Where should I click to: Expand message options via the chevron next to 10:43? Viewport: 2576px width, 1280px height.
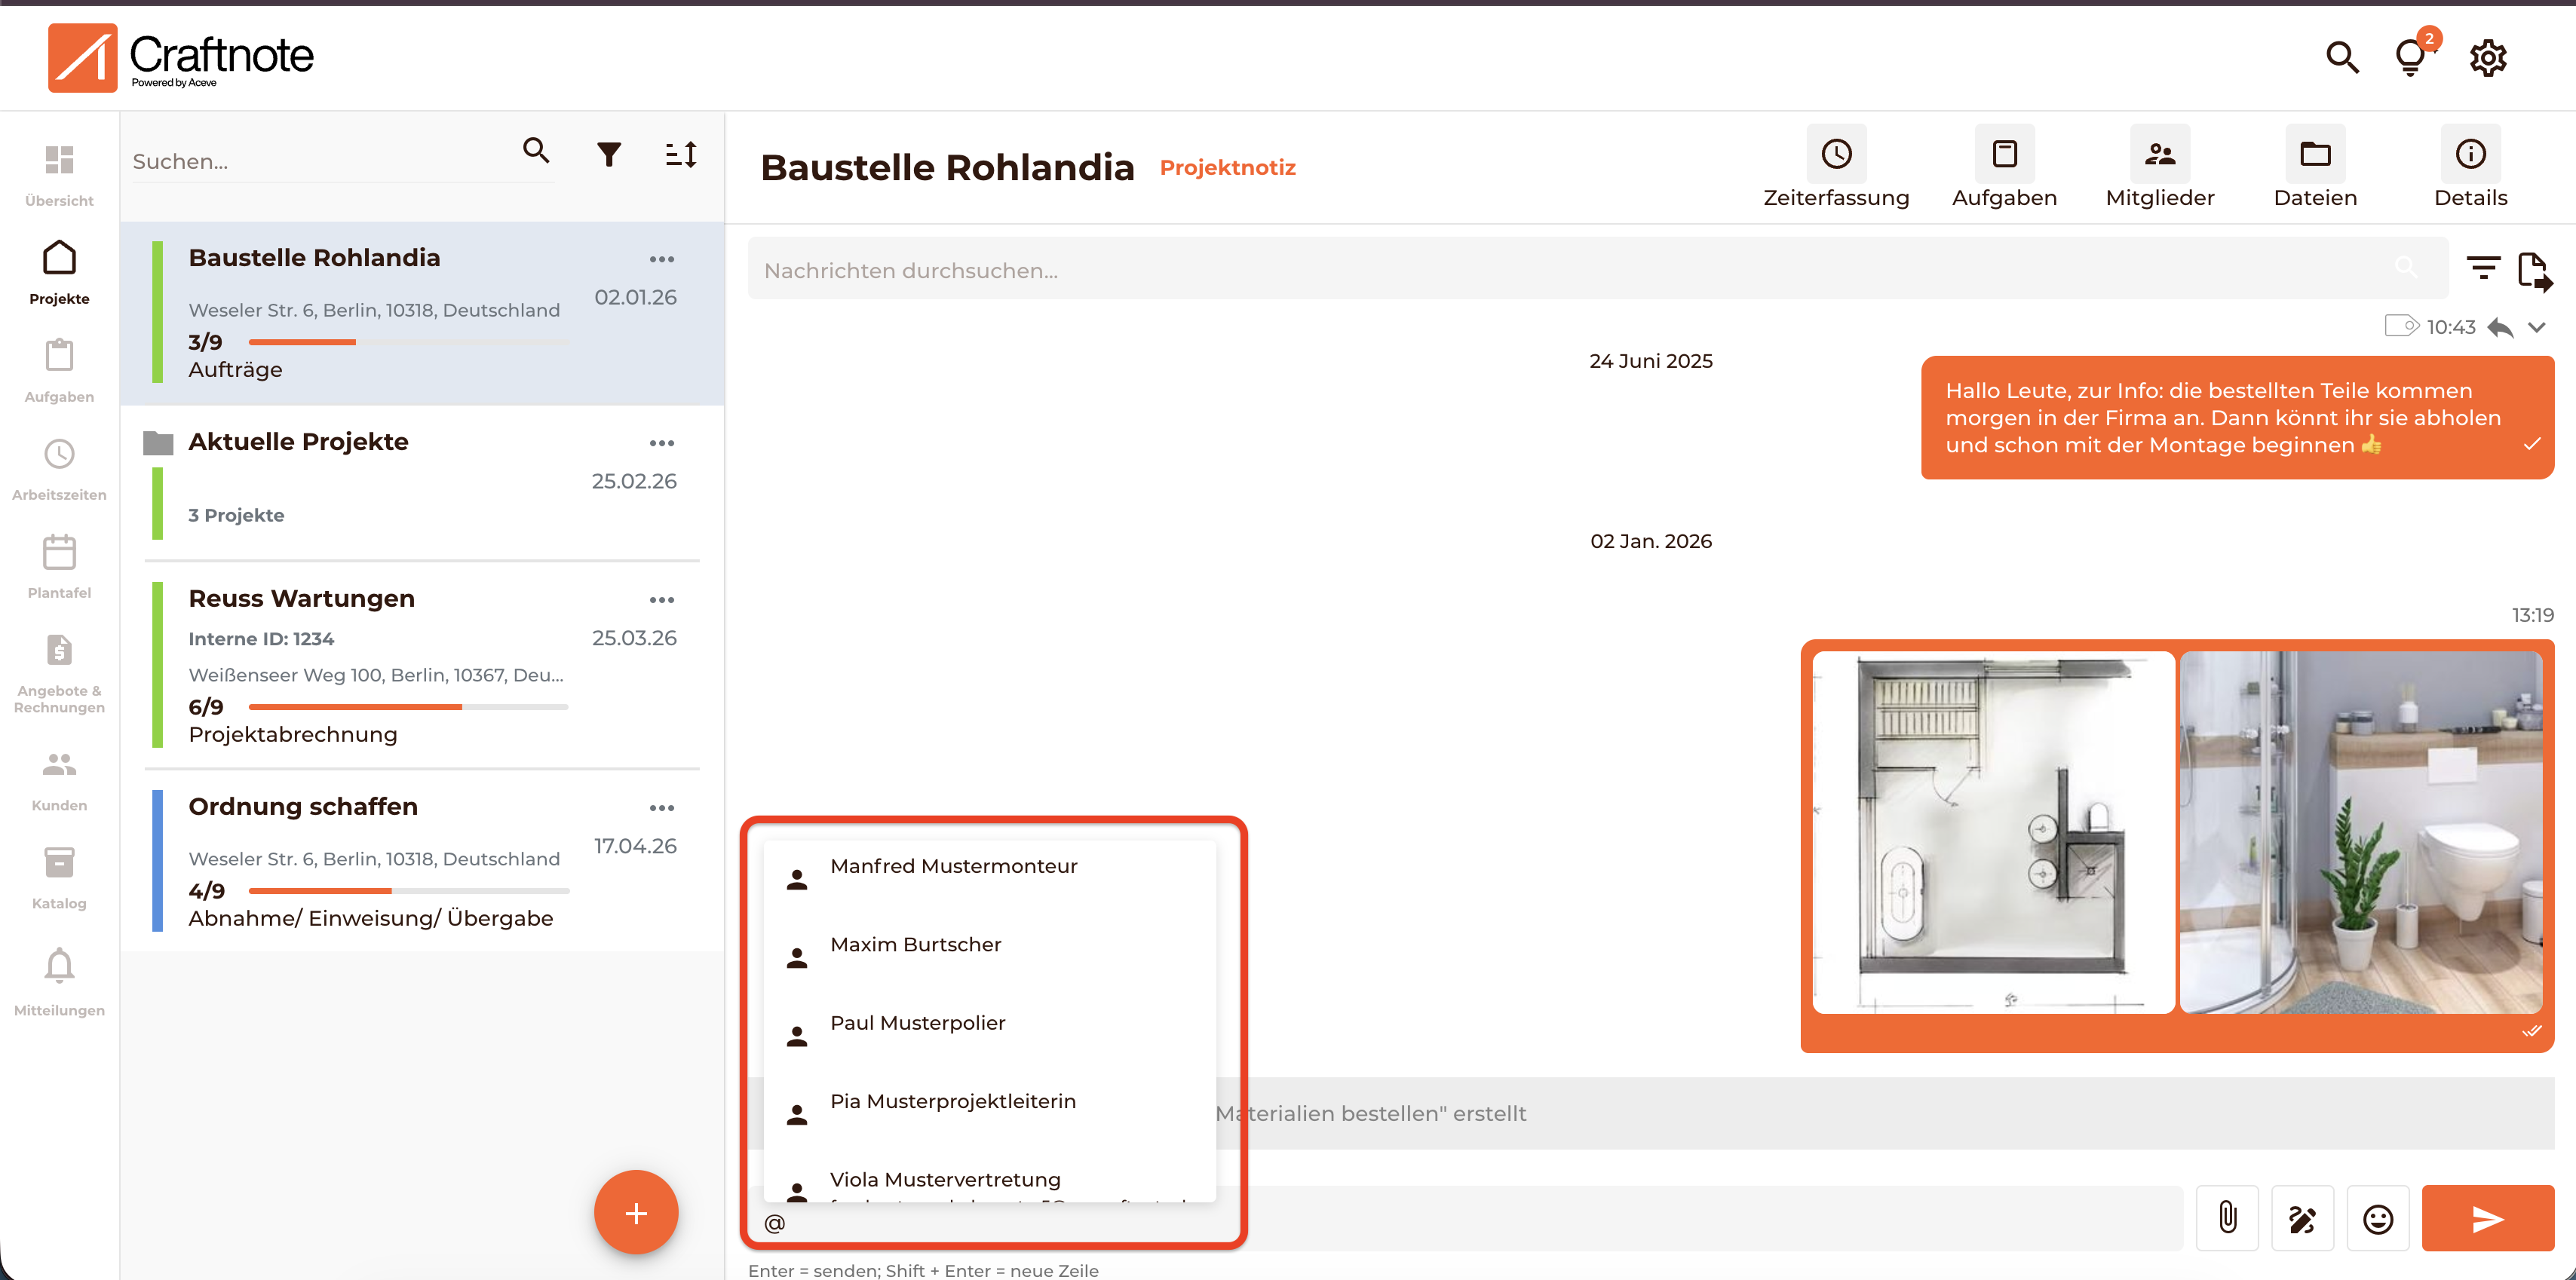point(2538,327)
